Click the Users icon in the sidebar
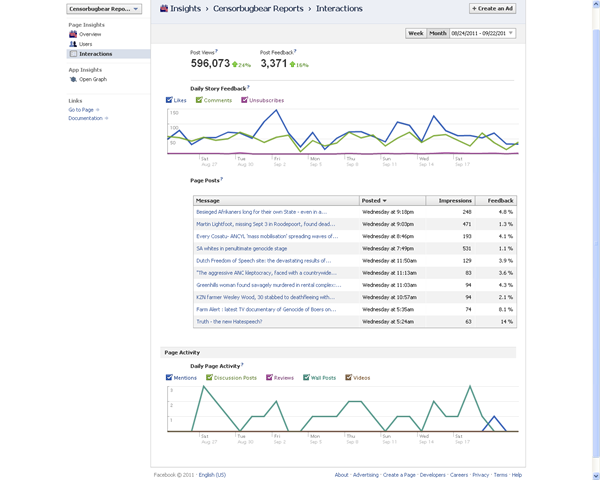This screenshot has height=480, width=600. 73,44
